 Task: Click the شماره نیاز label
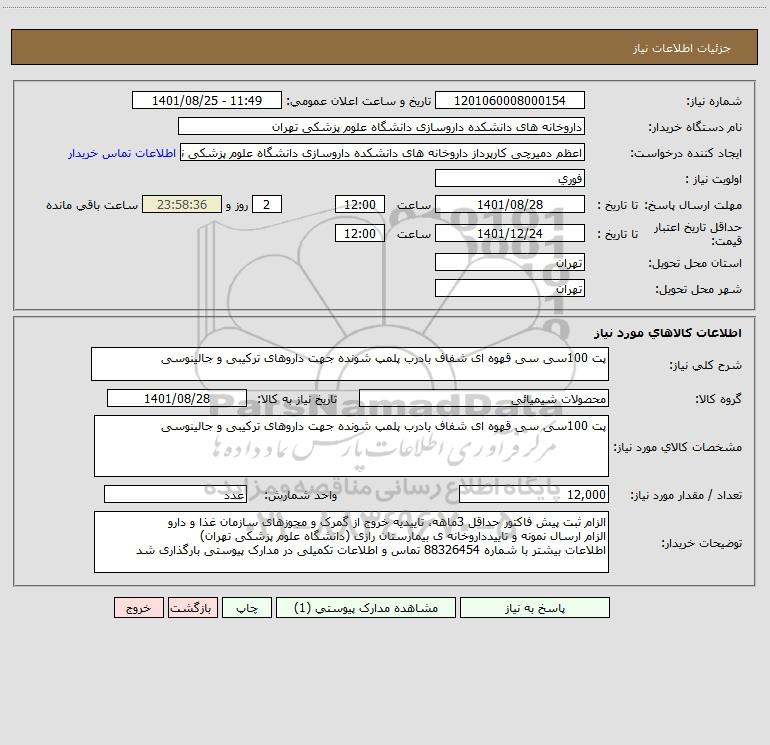tap(714, 102)
